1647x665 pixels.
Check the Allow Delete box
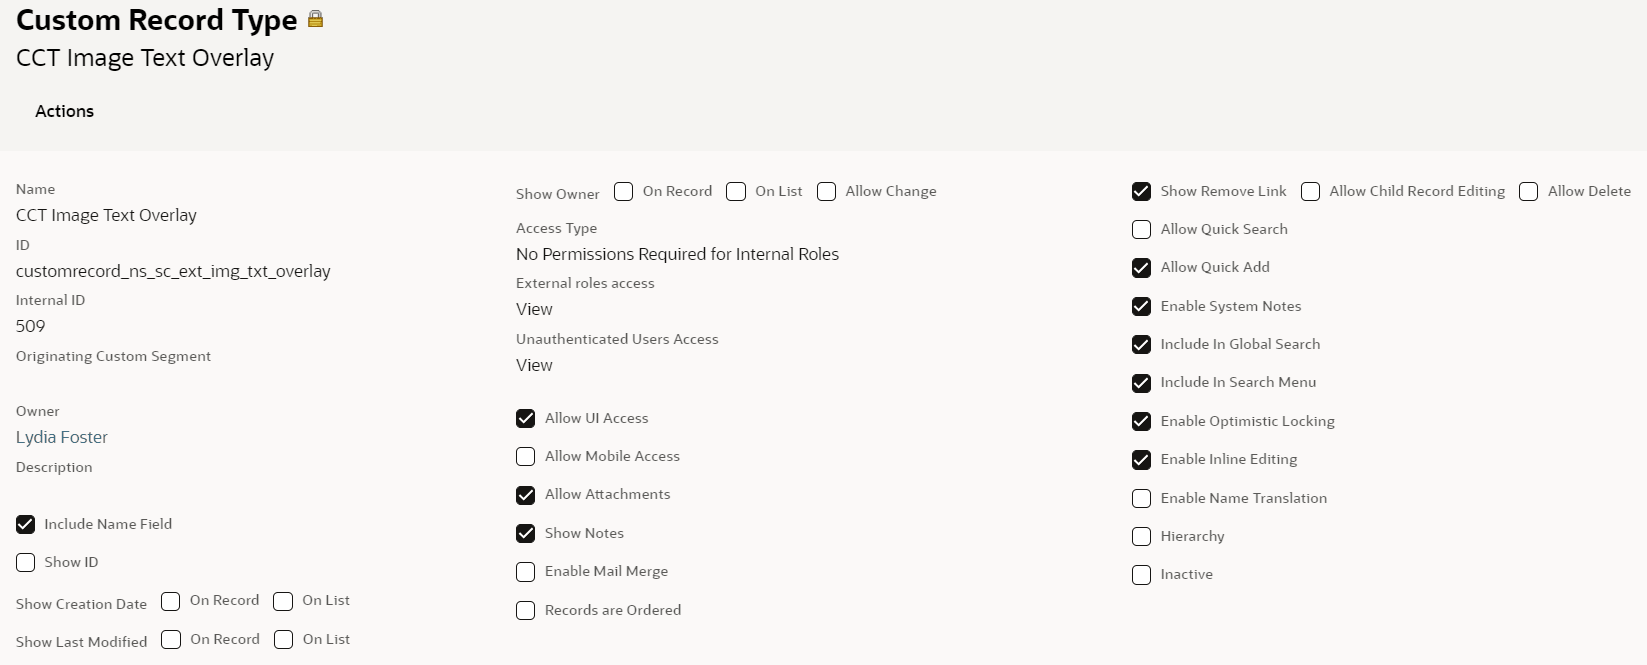click(x=1529, y=192)
